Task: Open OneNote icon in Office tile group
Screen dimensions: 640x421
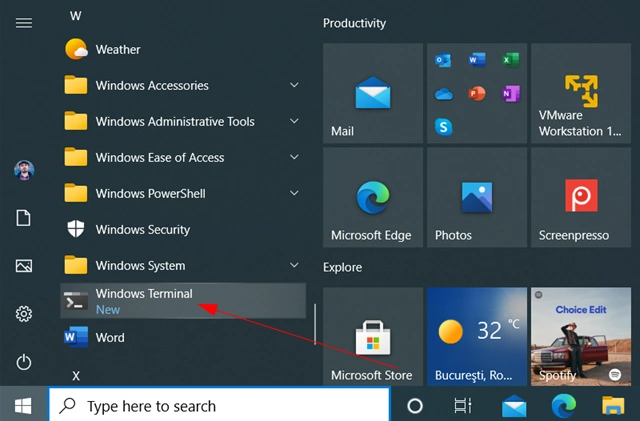Action: [x=510, y=94]
